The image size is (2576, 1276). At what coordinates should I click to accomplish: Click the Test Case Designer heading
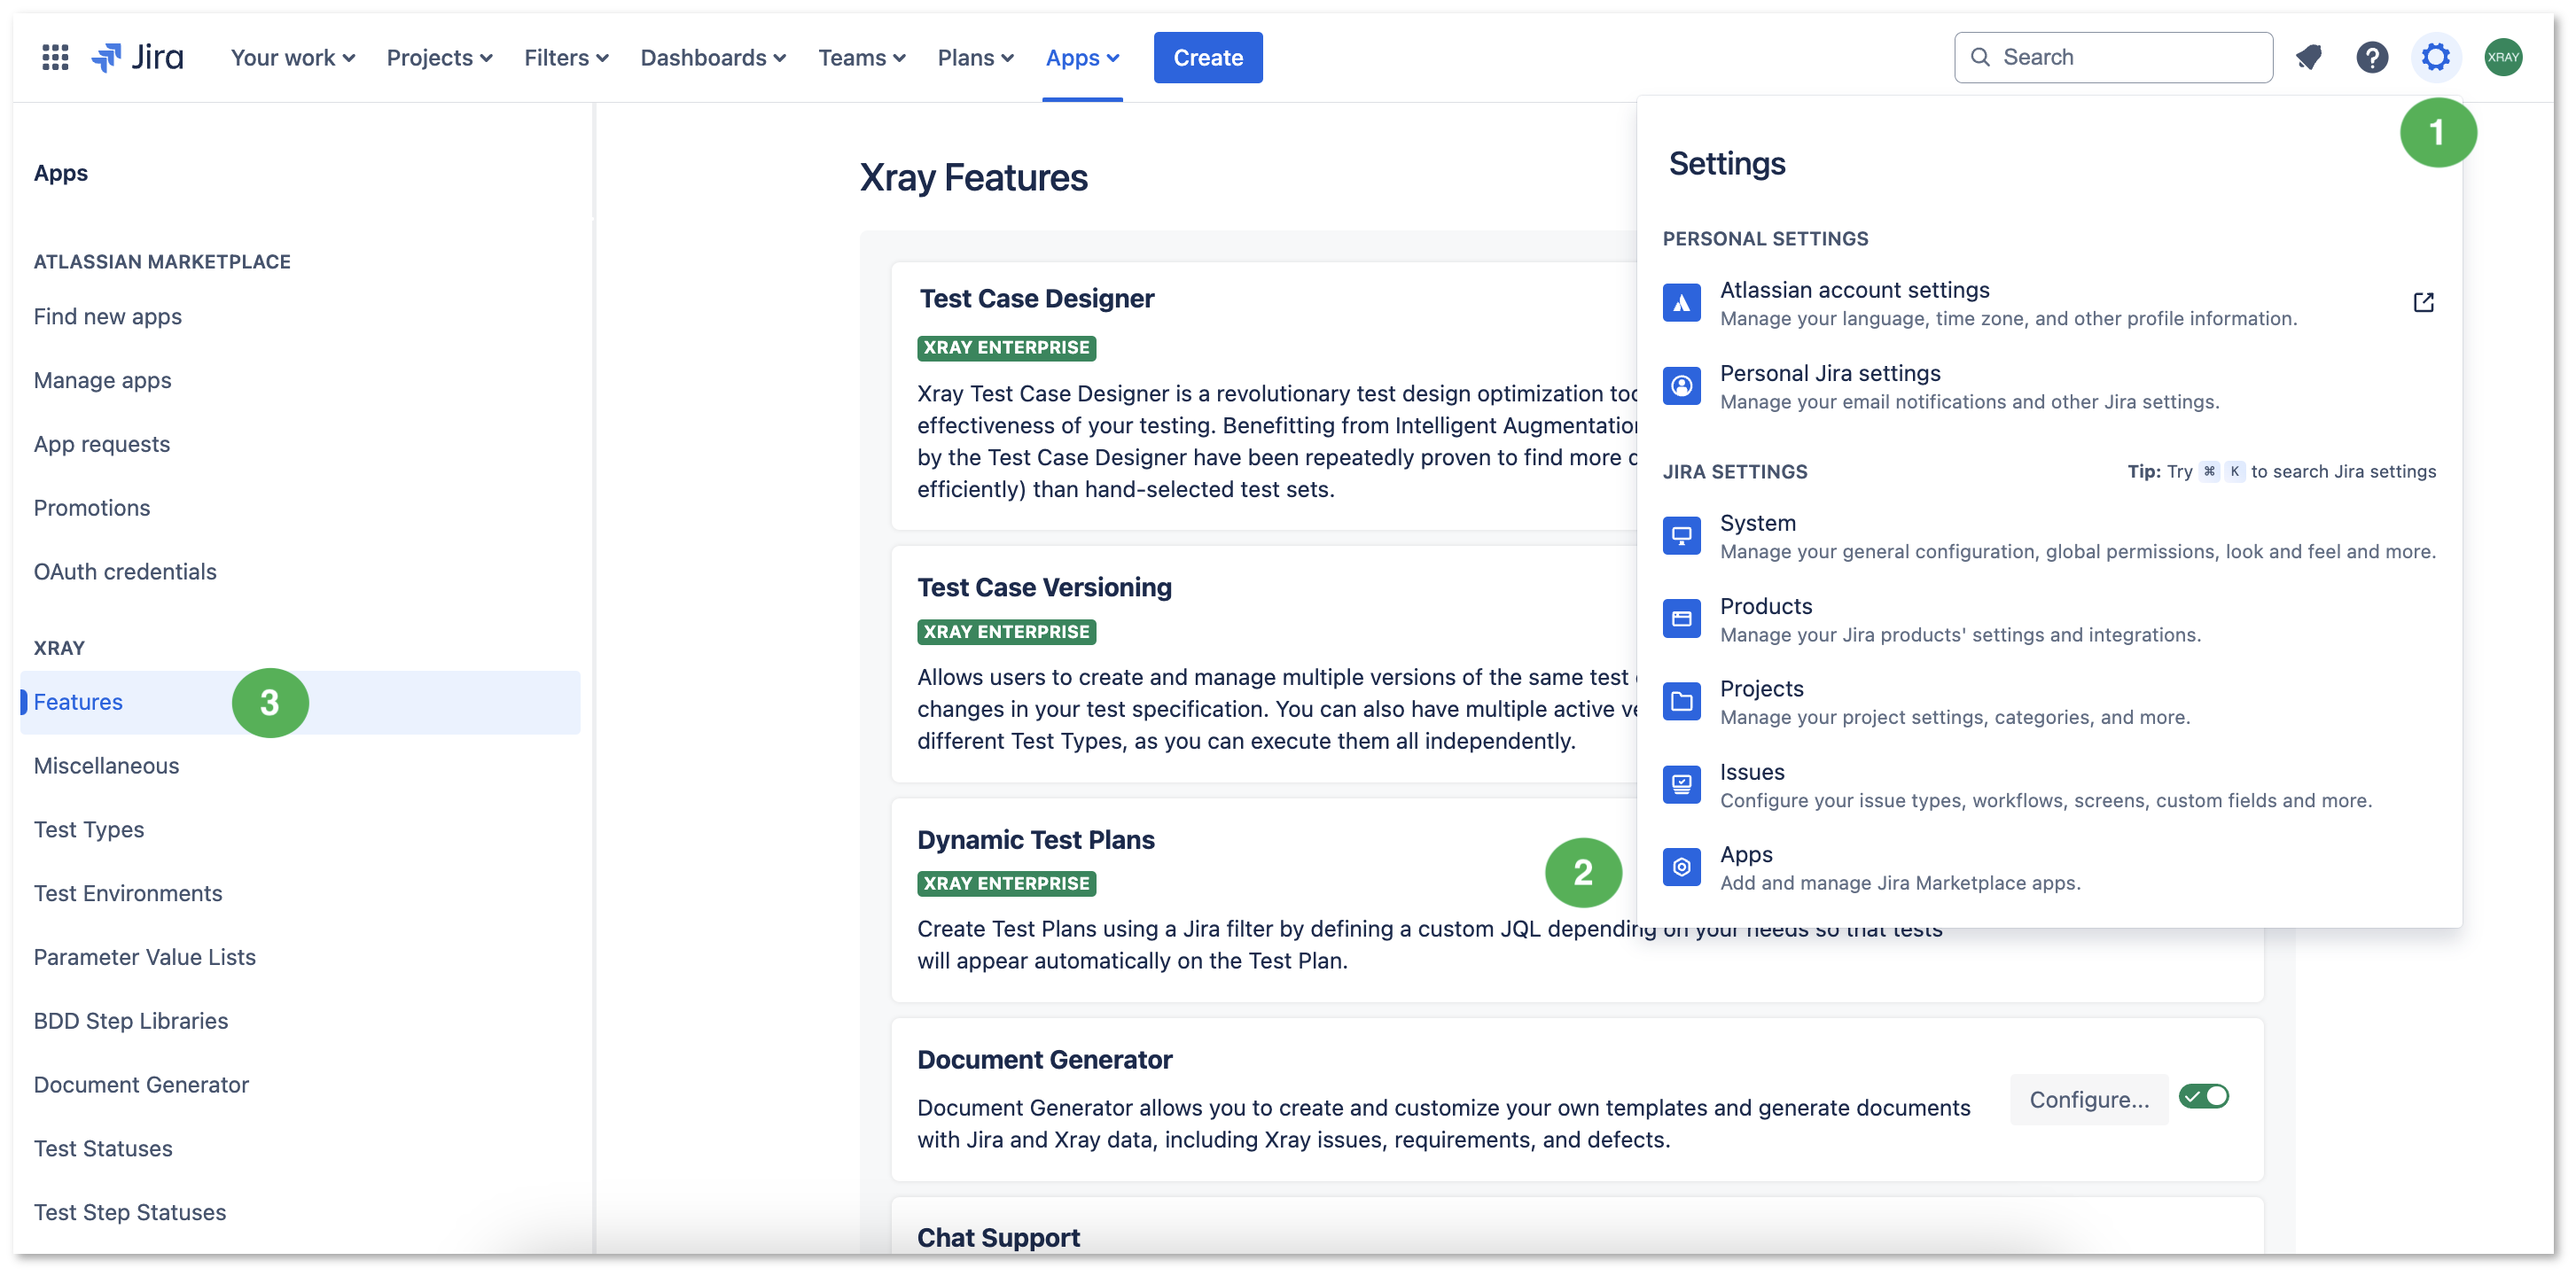1036,299
